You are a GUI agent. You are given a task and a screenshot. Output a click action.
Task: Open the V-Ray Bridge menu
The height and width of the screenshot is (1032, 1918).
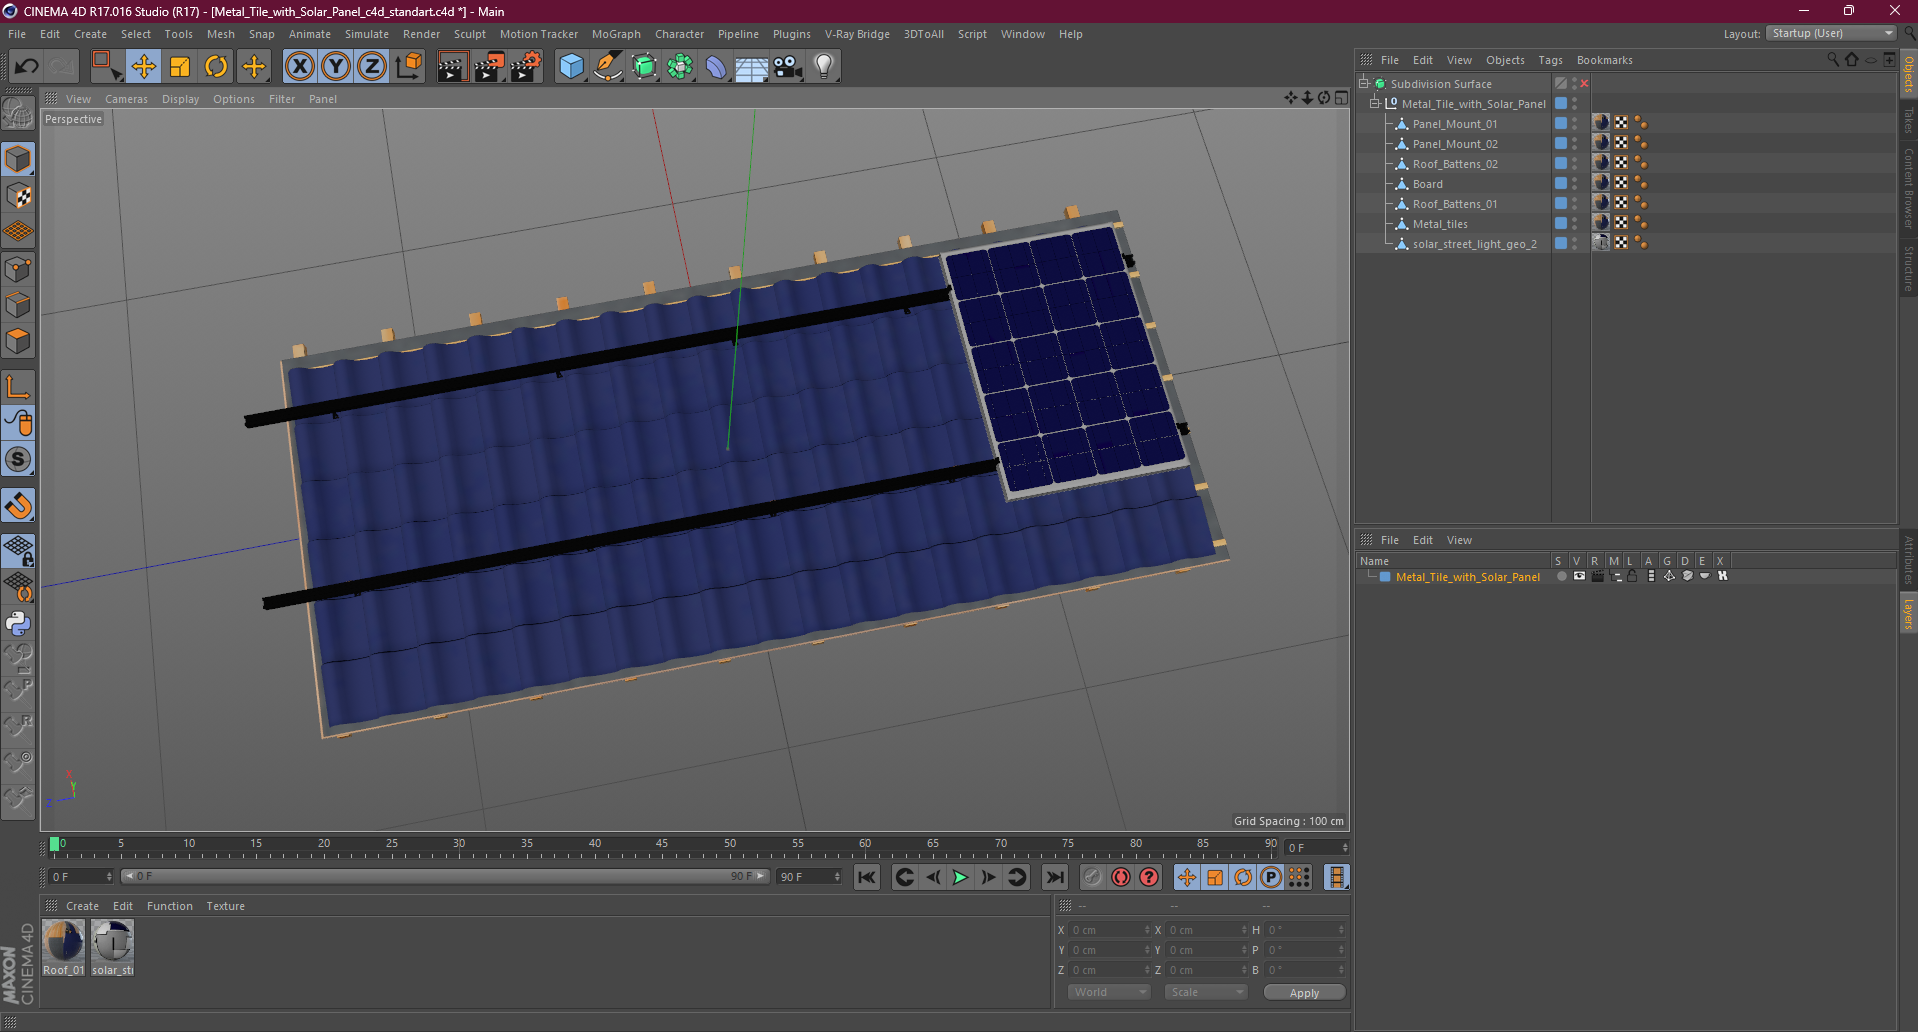[x=857, y=34]
